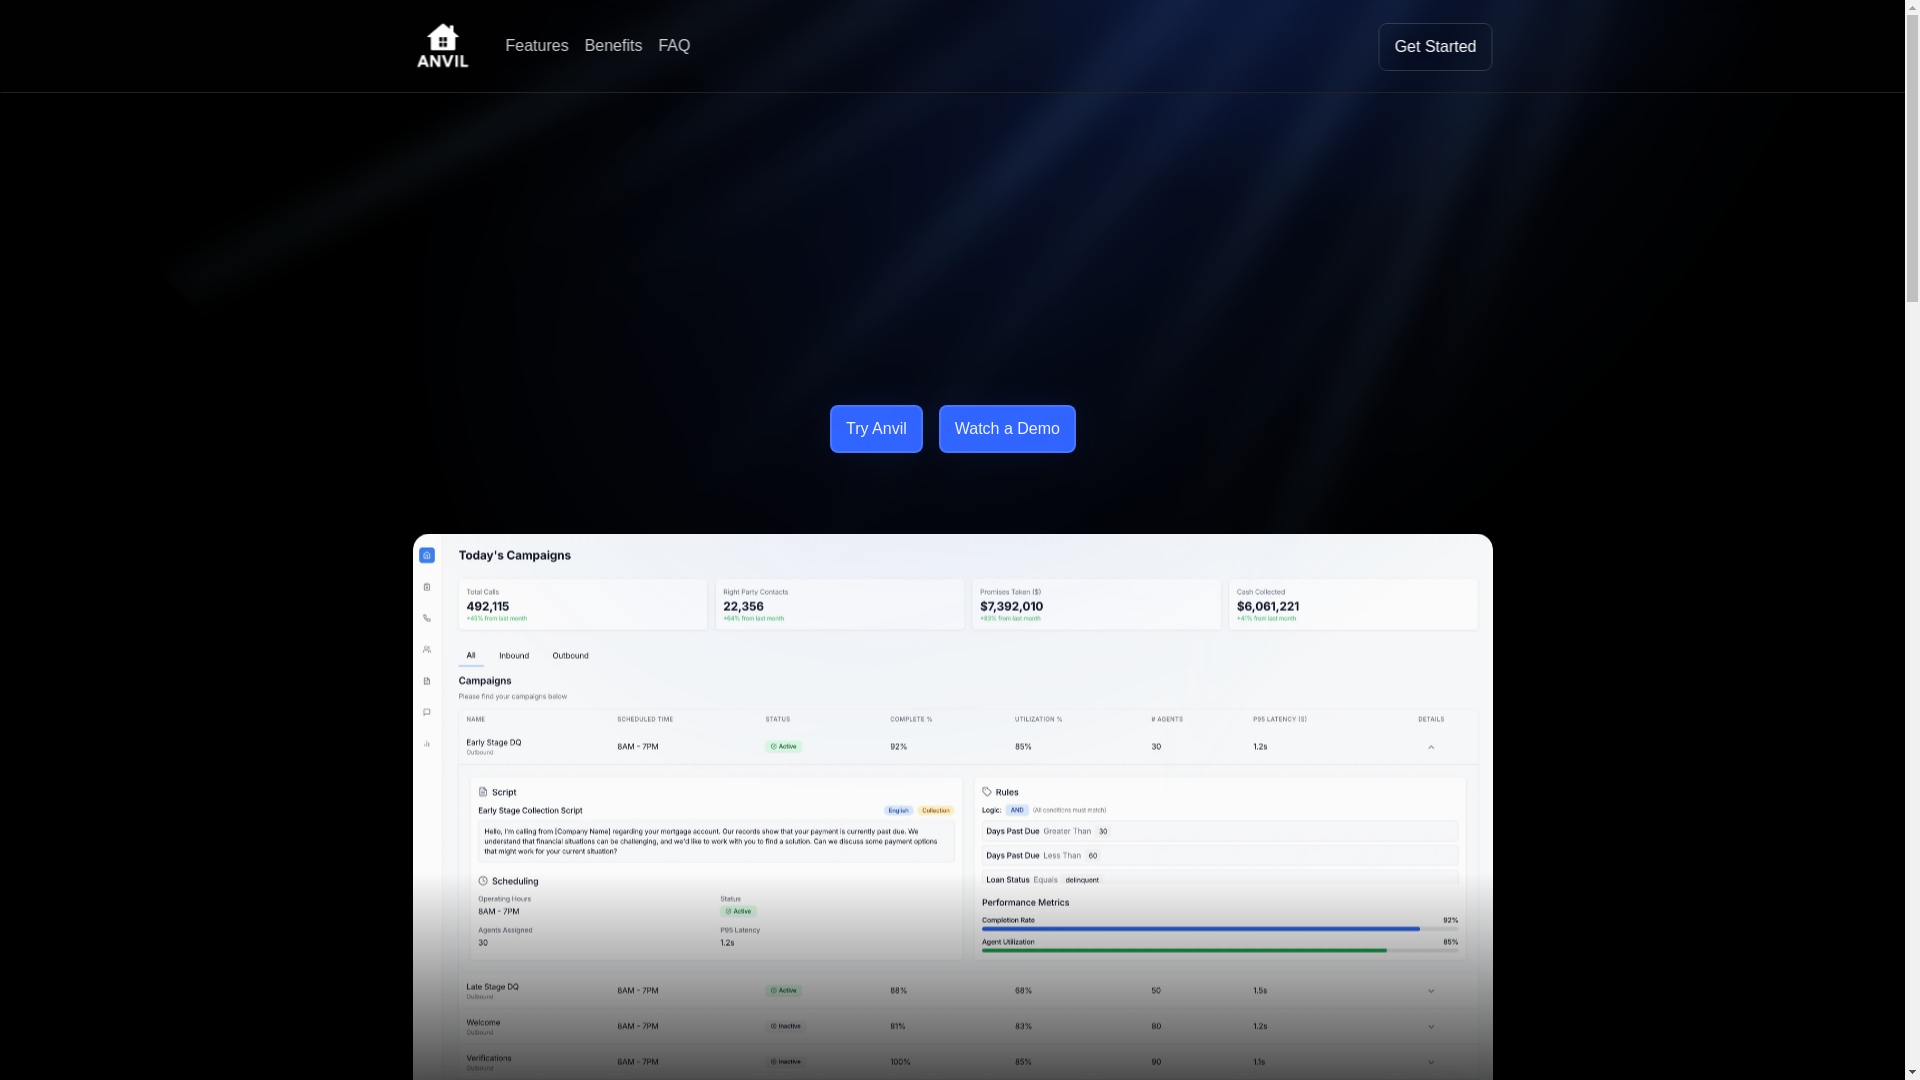This screenshot has width=1920, height=1080.
Task: Select the chat bubble icon in dashboard sidebar
Action: pyautogui.click(x=427, y=713)
